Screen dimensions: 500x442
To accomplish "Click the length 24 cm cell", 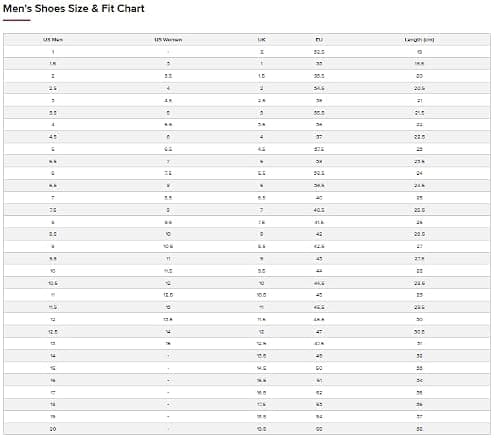I will [419, 173].
